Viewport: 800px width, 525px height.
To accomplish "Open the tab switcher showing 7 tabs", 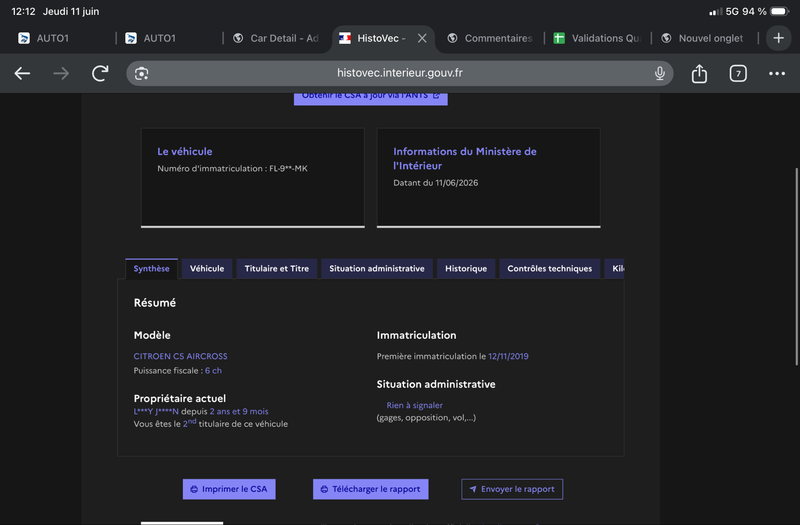I will point(738,73).
